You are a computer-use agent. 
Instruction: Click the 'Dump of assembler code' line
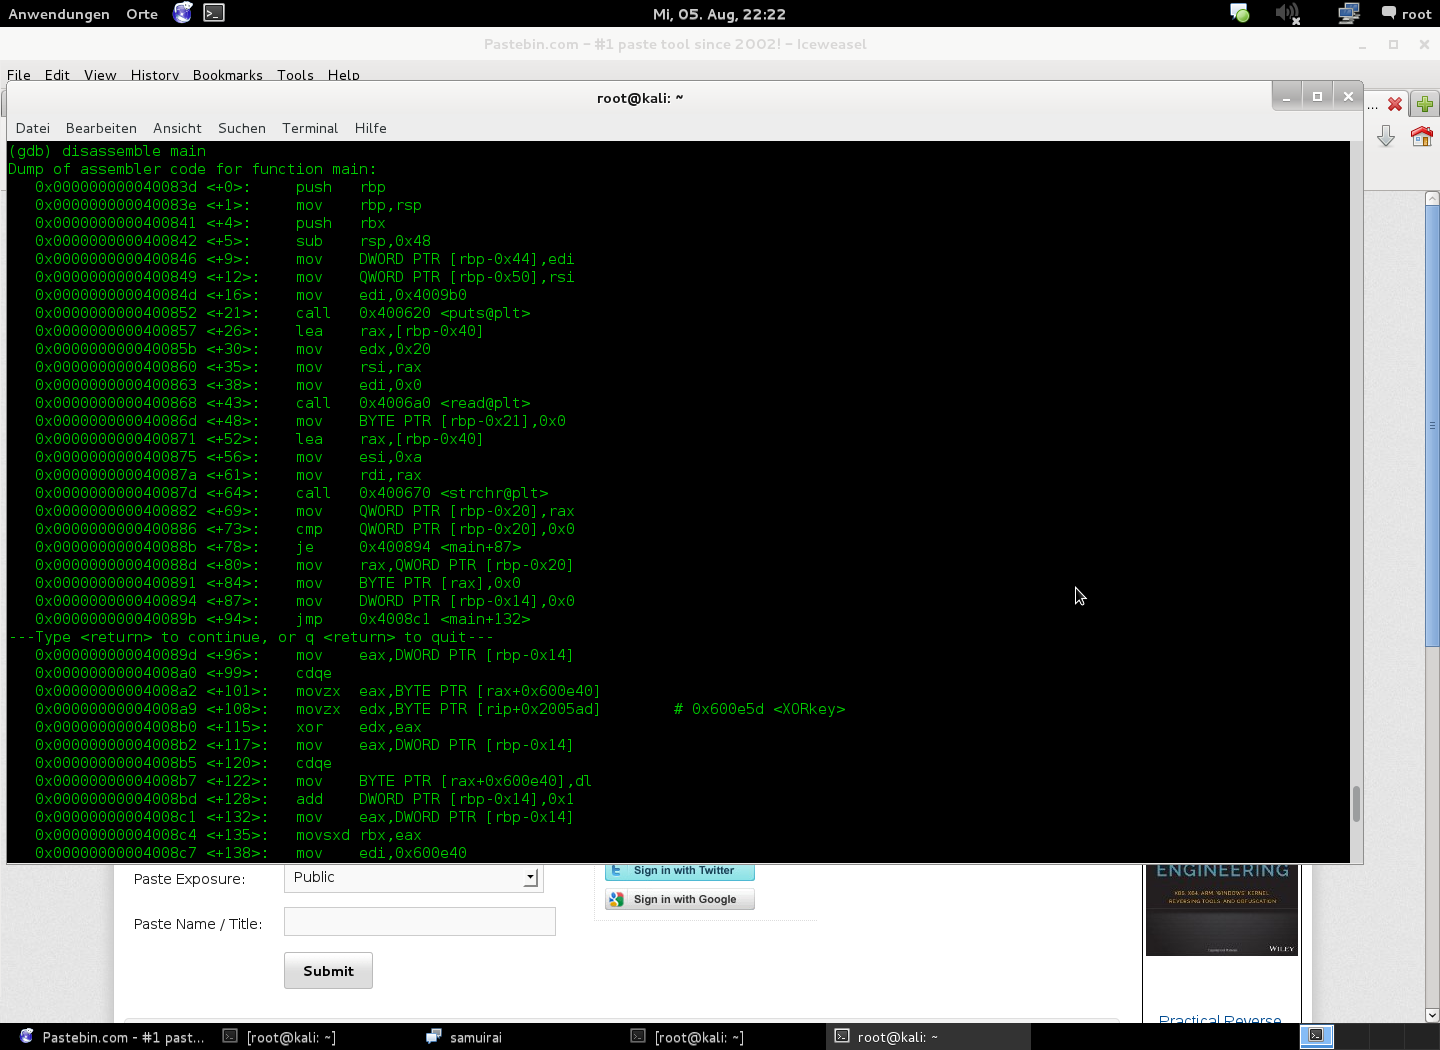192,169
